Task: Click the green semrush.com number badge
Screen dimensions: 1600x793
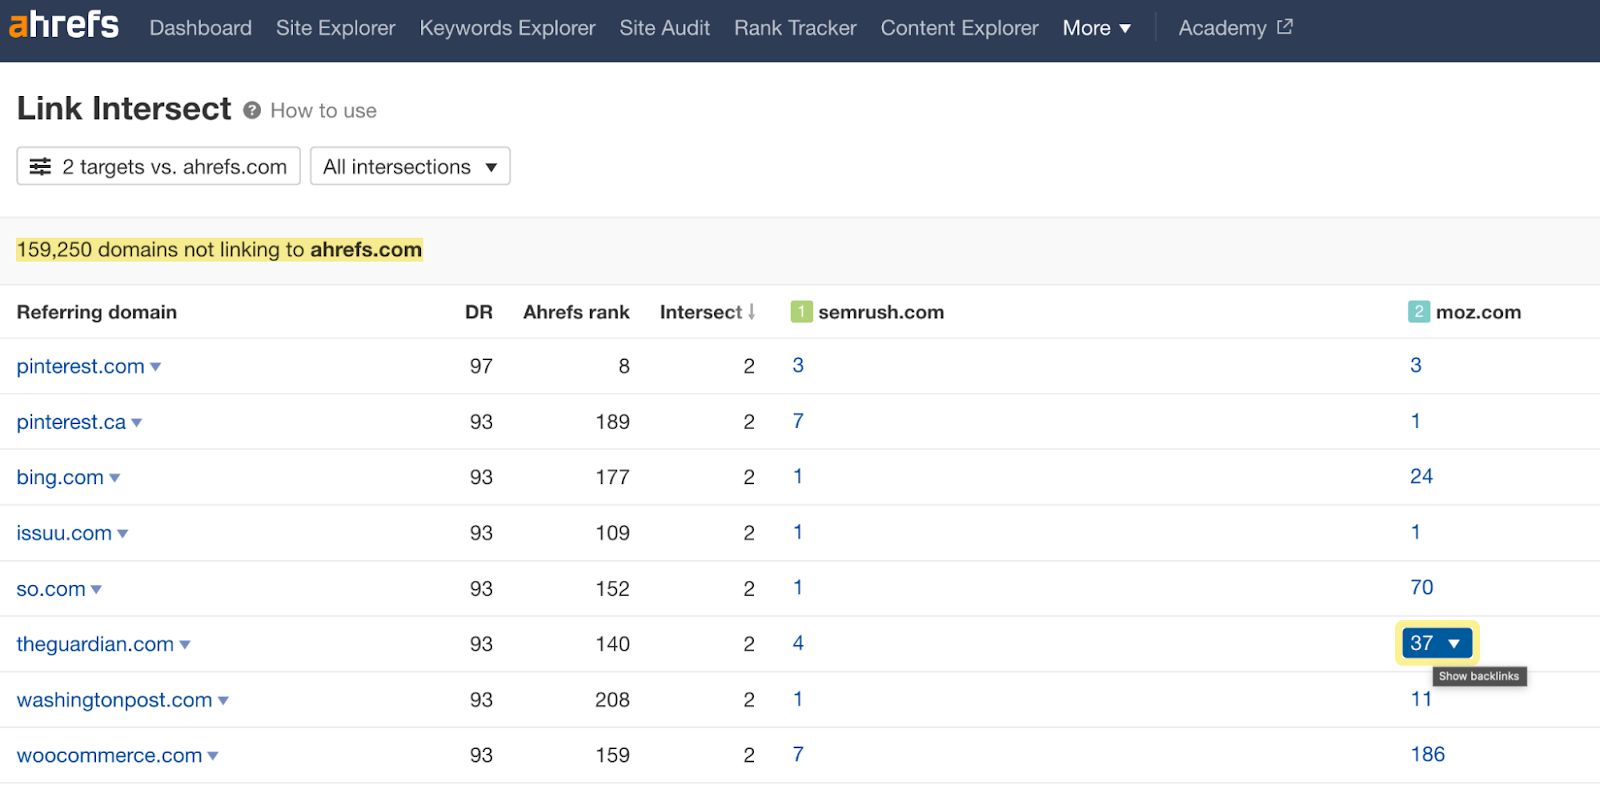Action: (801, 312)
